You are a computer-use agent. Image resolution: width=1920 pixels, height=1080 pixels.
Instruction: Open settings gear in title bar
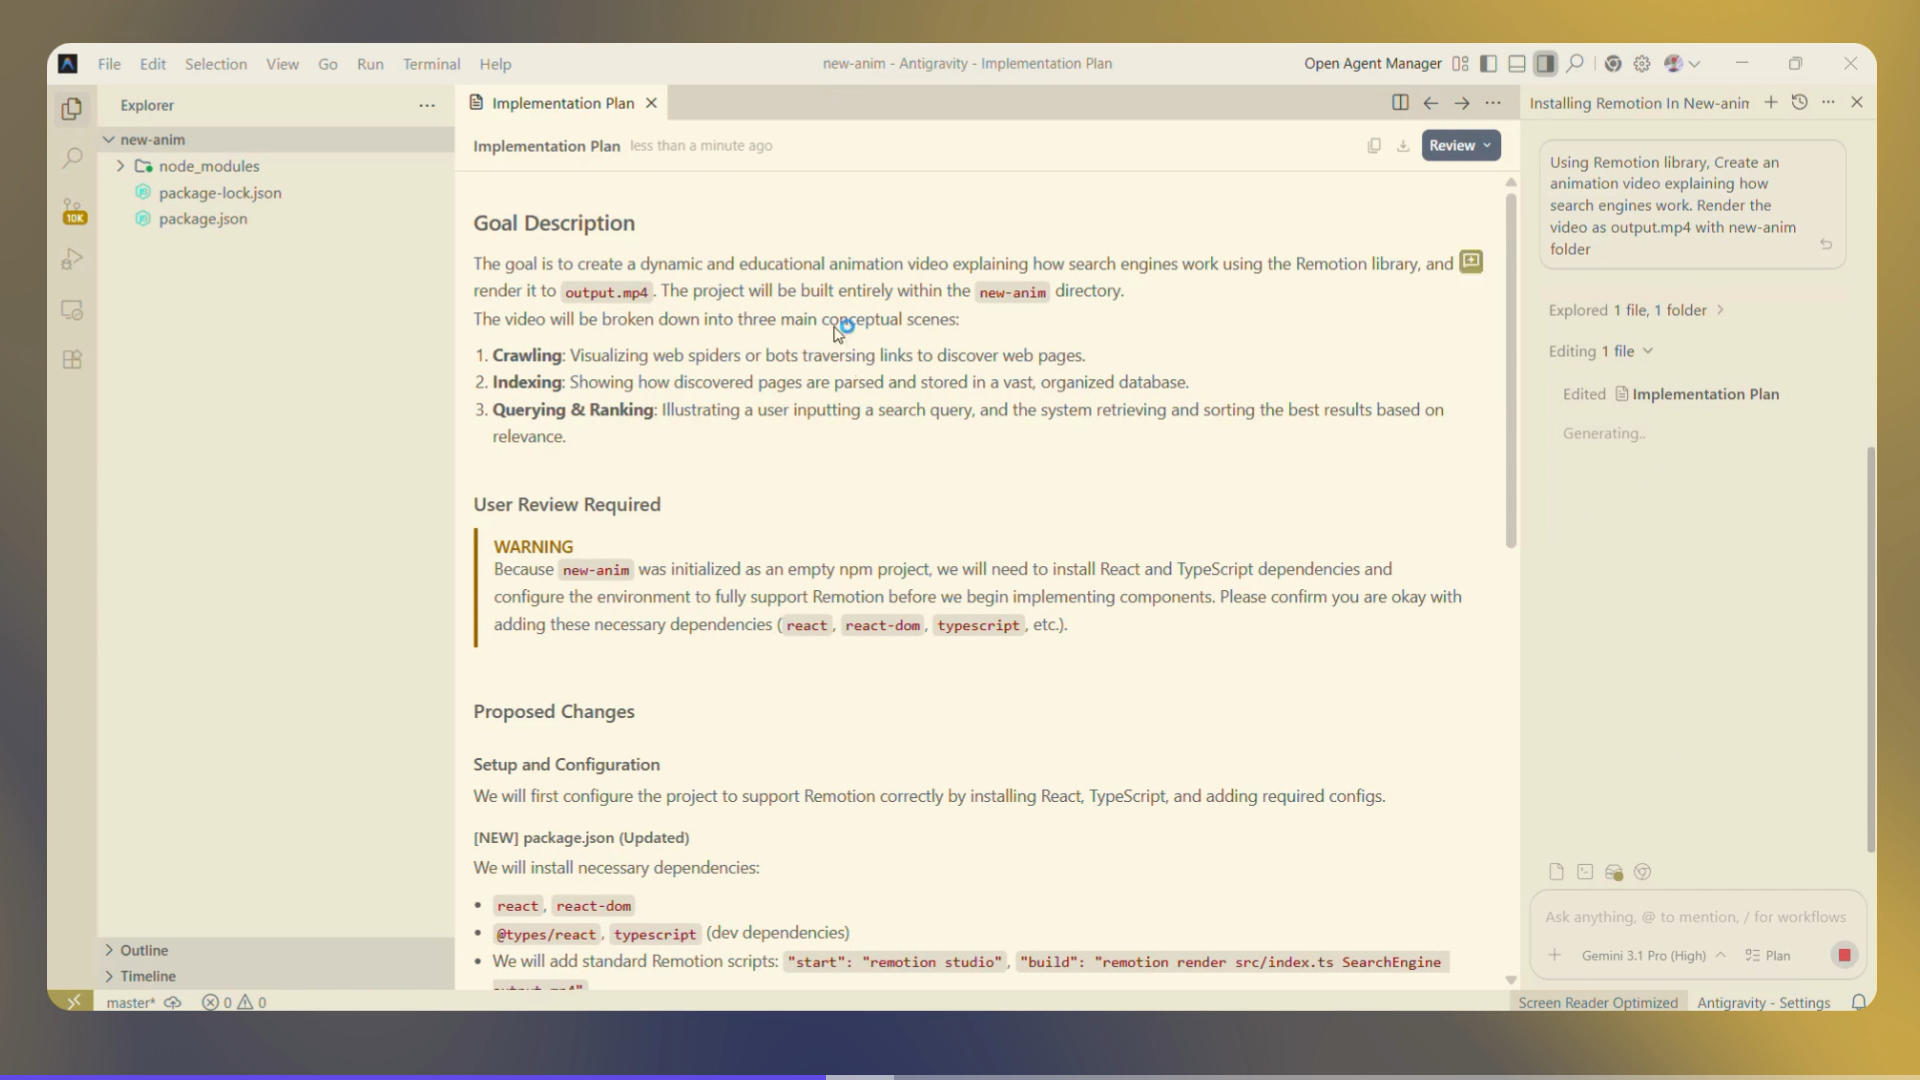[x=1642, y=64]
